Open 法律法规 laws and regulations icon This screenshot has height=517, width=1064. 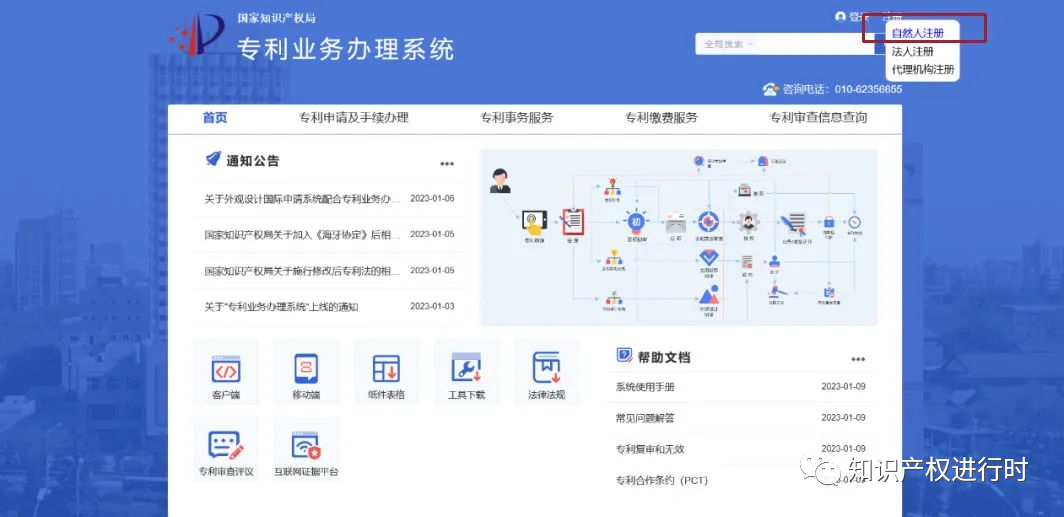(x=546, y=371)
